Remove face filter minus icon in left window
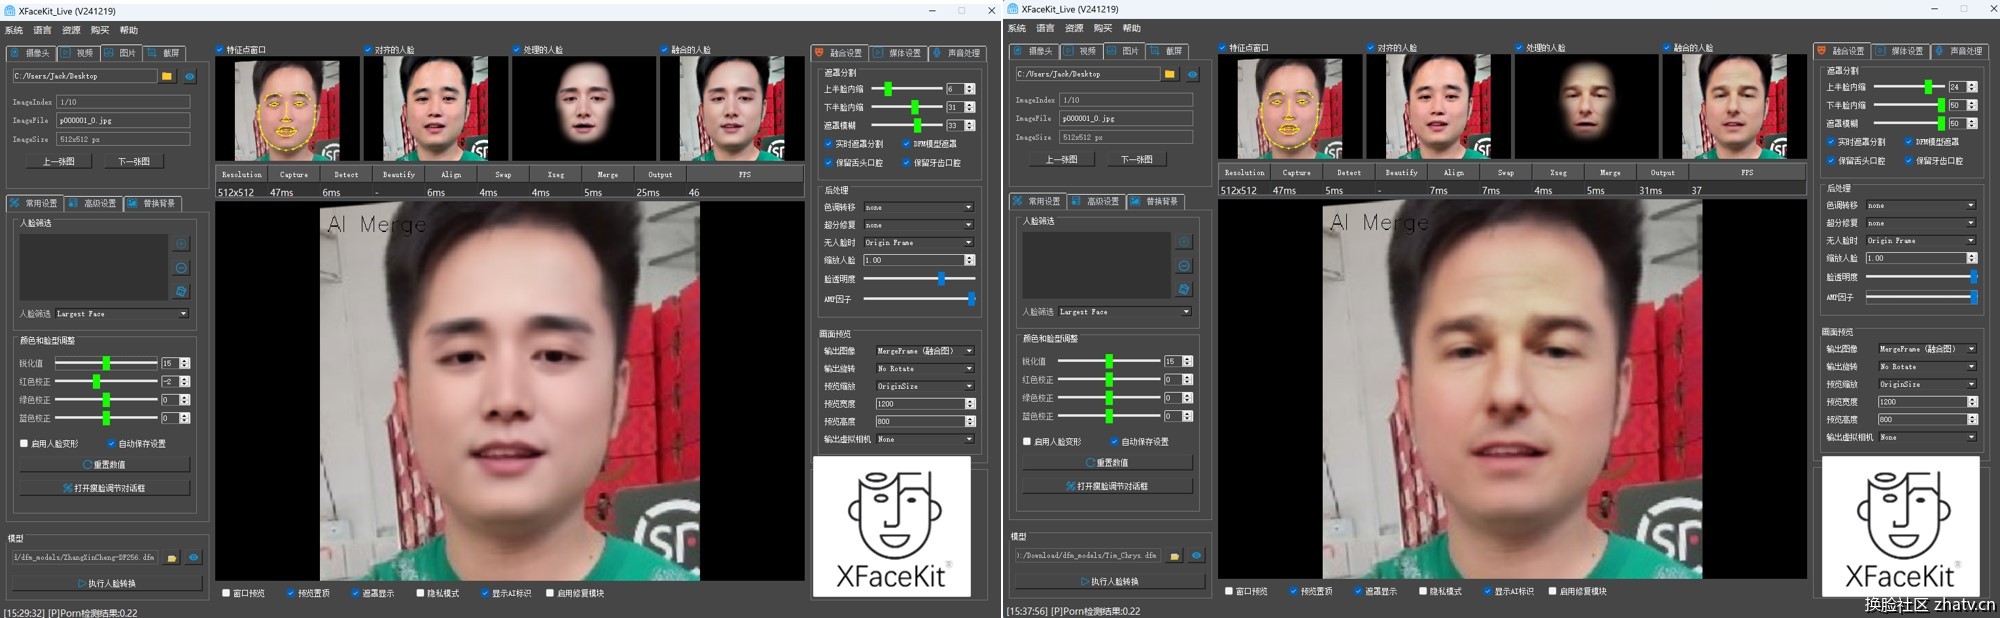This screenshot has height=618, width=2000. pyautogui.click(x=181, y=268)
